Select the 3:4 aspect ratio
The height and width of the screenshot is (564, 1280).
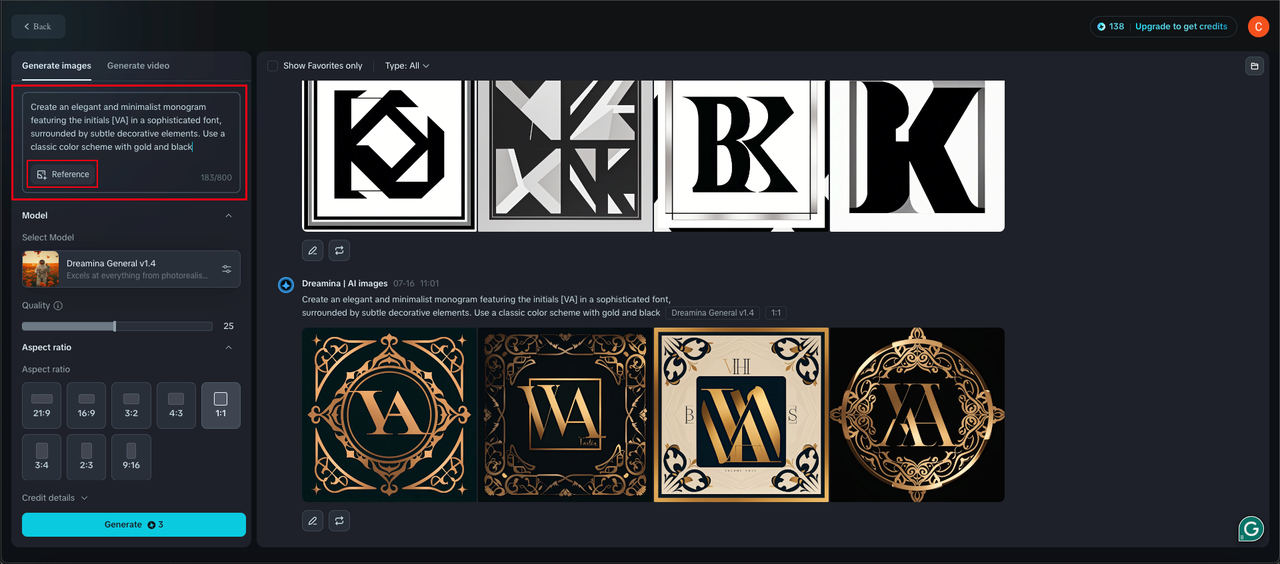tap(42, 457)
